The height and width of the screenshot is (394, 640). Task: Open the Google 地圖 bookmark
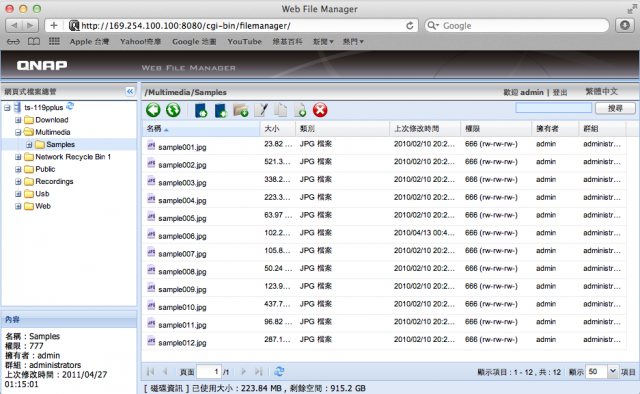(x=194, y=42)
